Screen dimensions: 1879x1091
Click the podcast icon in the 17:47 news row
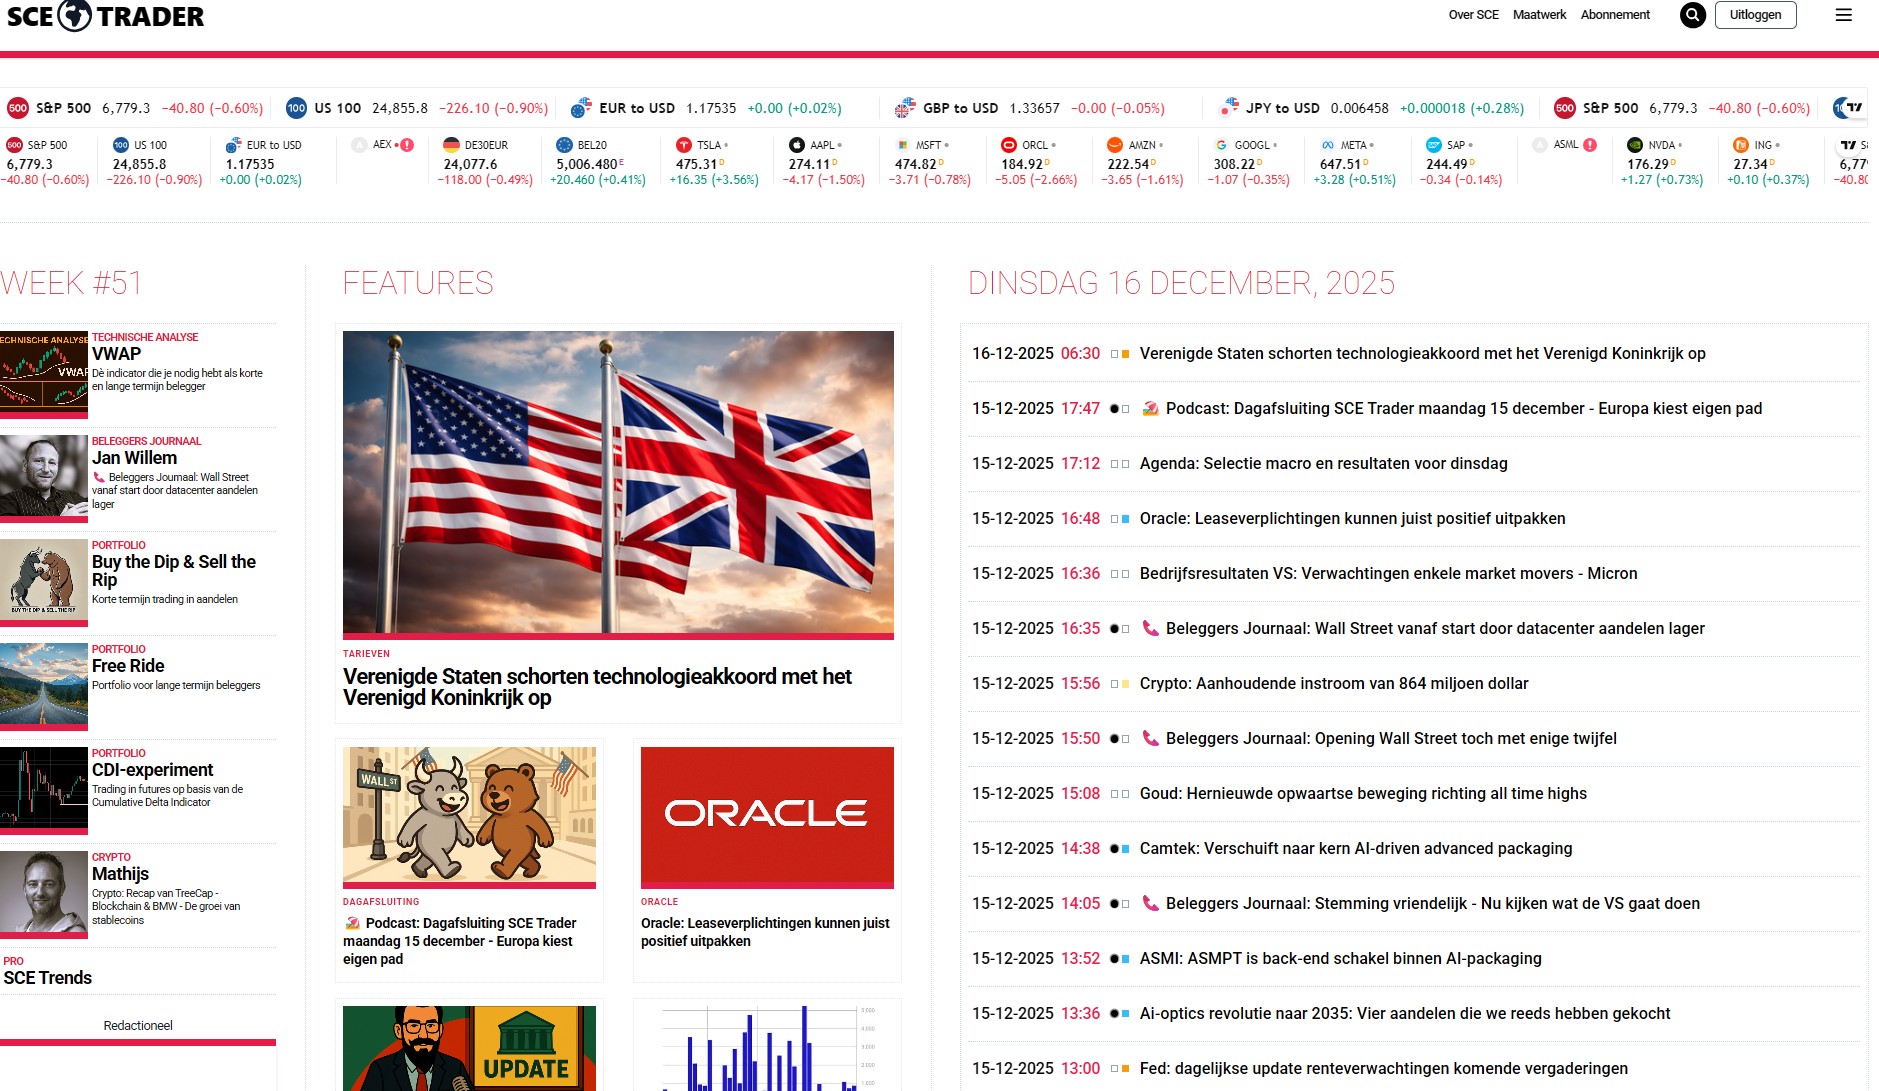pos(1151,408)
